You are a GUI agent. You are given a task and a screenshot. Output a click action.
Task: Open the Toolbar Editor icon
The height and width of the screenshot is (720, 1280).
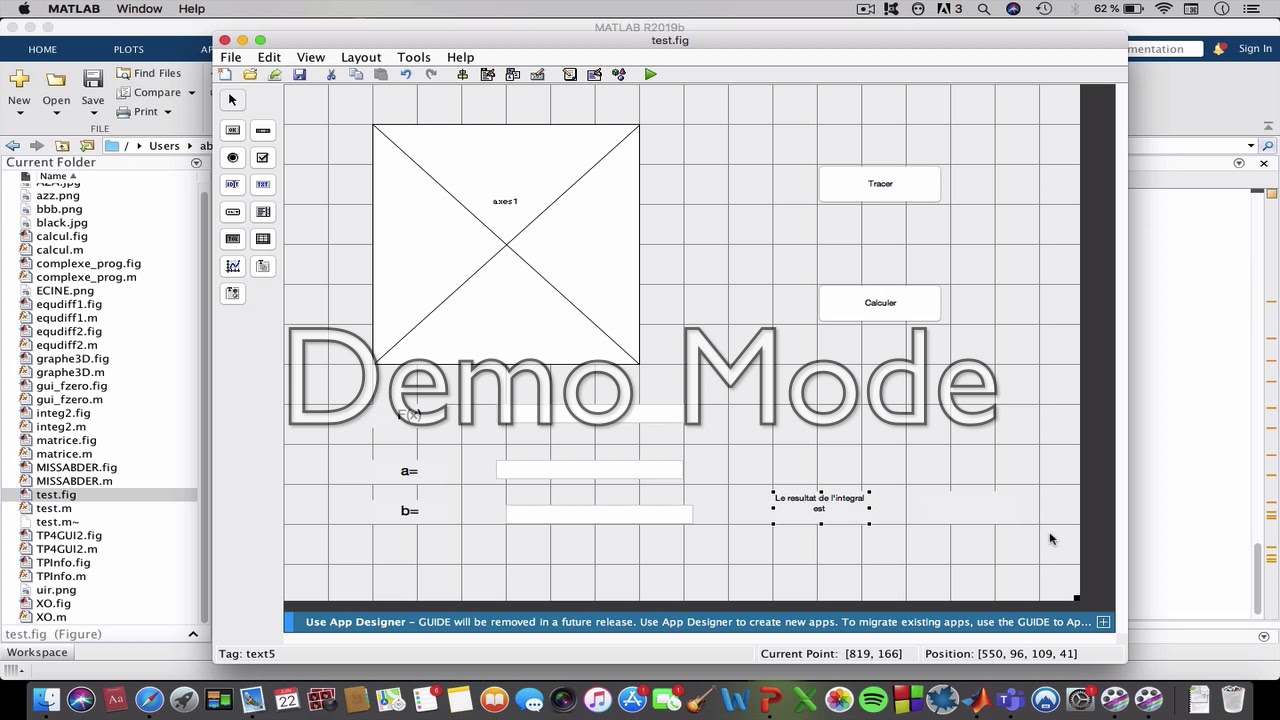click(538, 74)
